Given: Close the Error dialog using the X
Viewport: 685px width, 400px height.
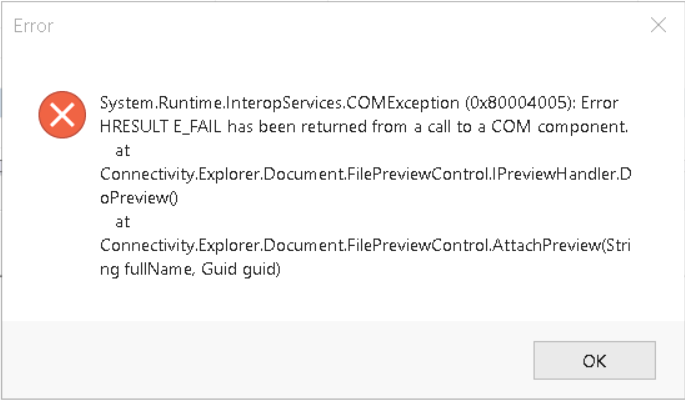Looking at the screenshot, I should click(658, 26).
